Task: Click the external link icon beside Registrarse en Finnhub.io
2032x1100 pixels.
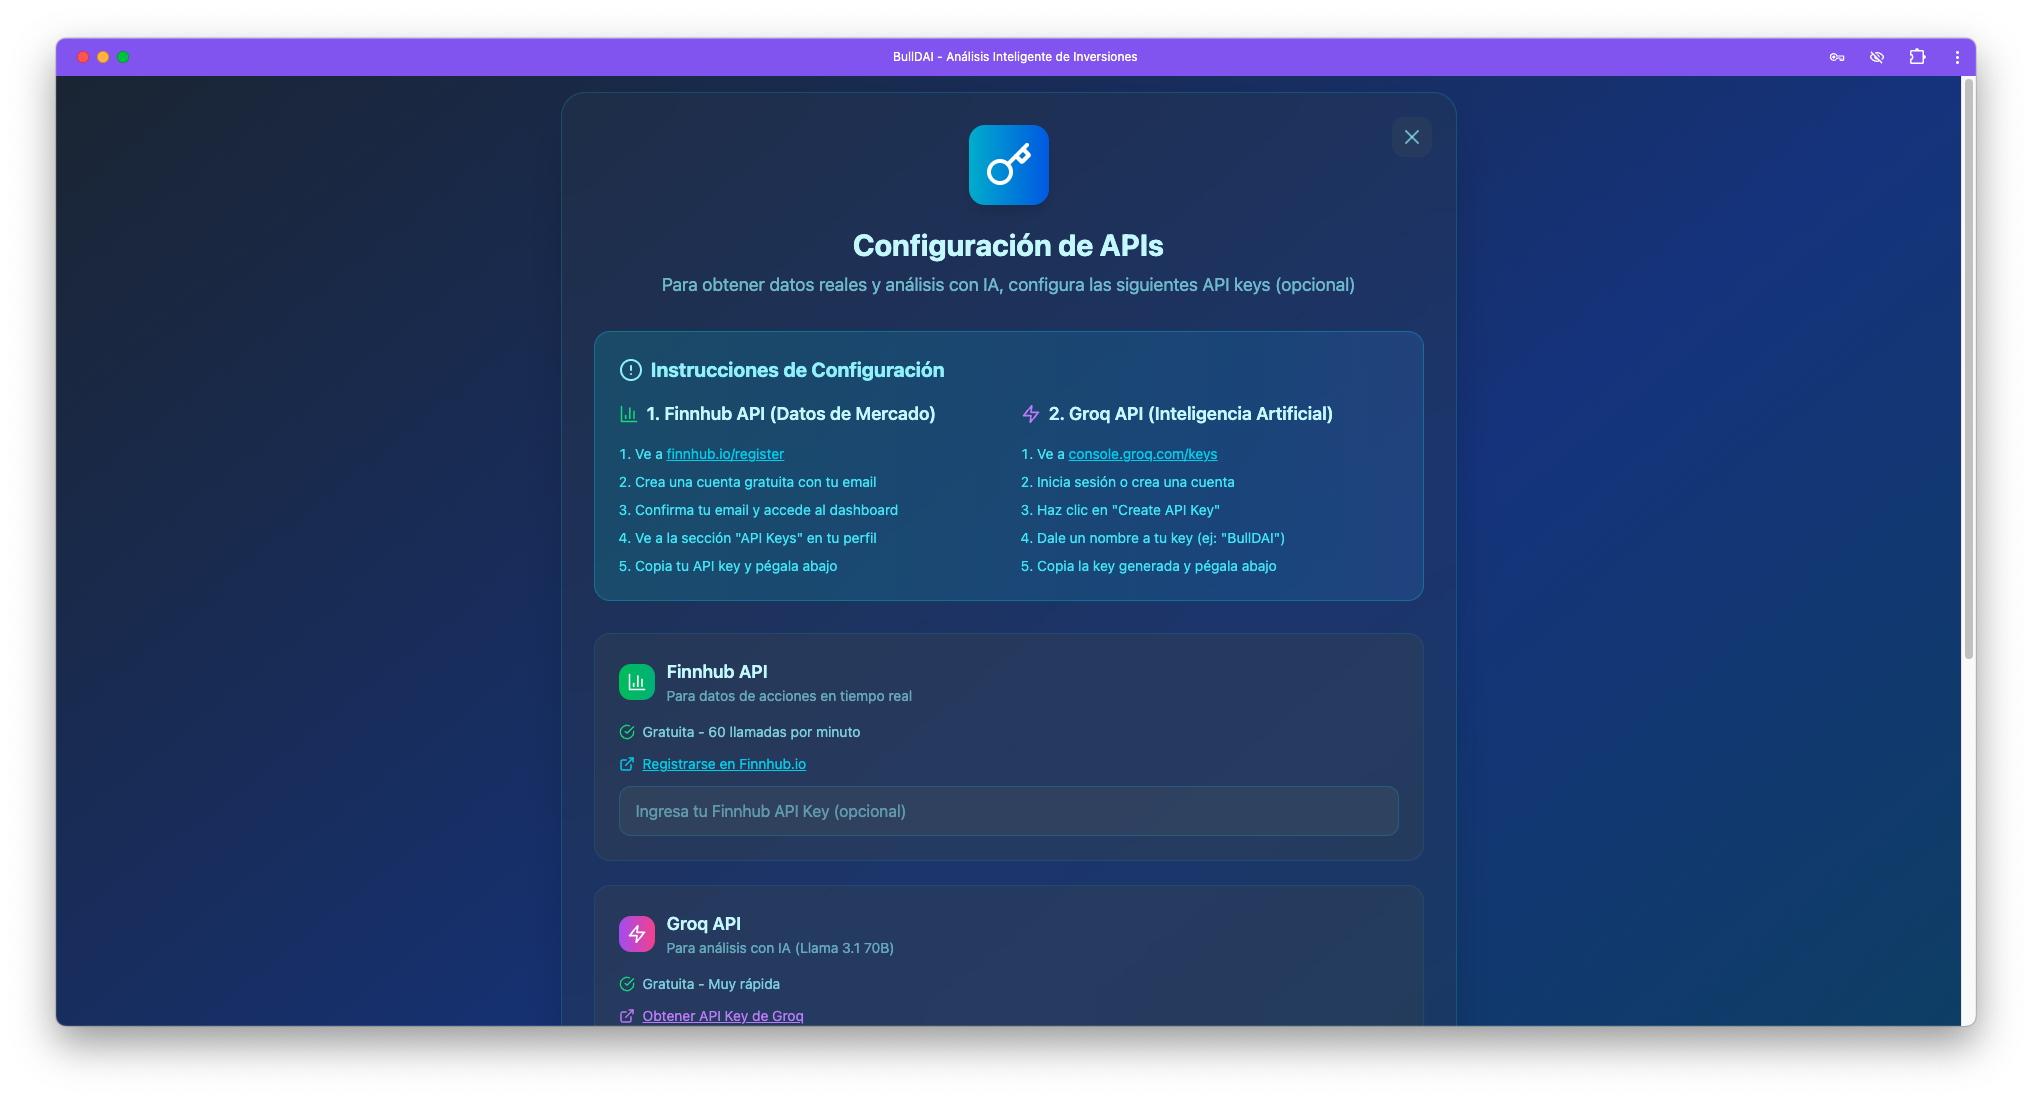Action: [627, 764]
